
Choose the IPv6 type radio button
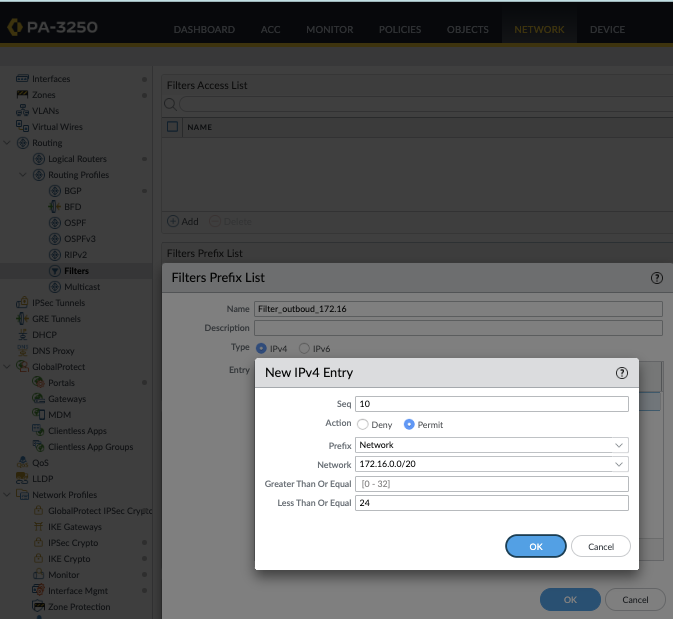[x=304, y=348]
